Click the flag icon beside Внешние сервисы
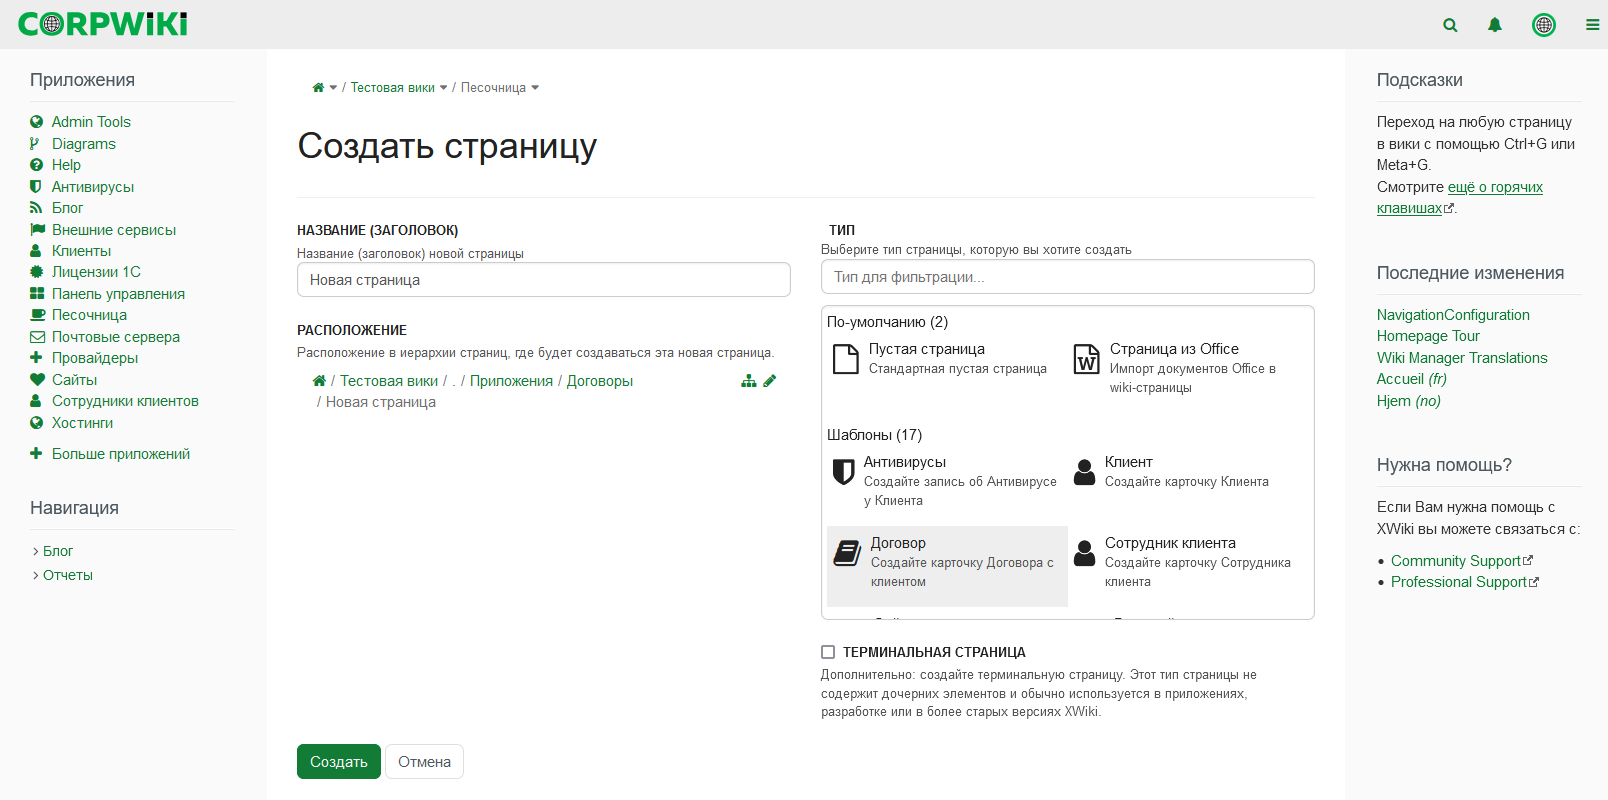 pos(37,230)
